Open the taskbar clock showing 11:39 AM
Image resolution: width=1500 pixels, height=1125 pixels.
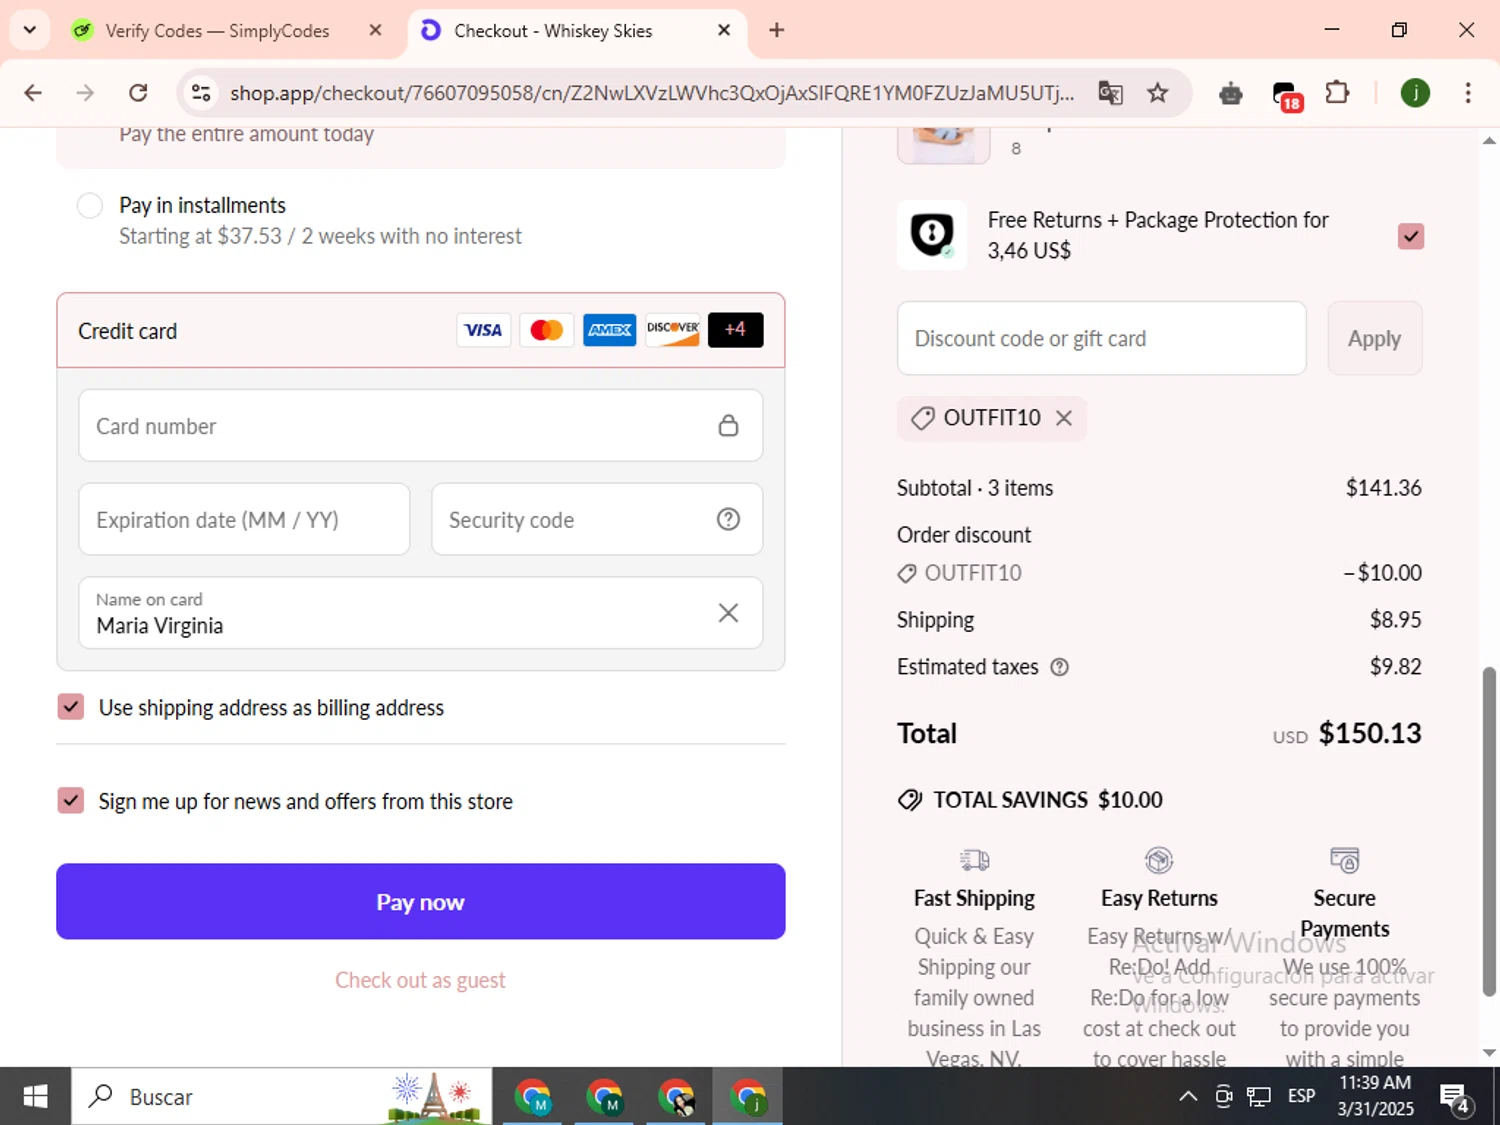[1375, 1096]
